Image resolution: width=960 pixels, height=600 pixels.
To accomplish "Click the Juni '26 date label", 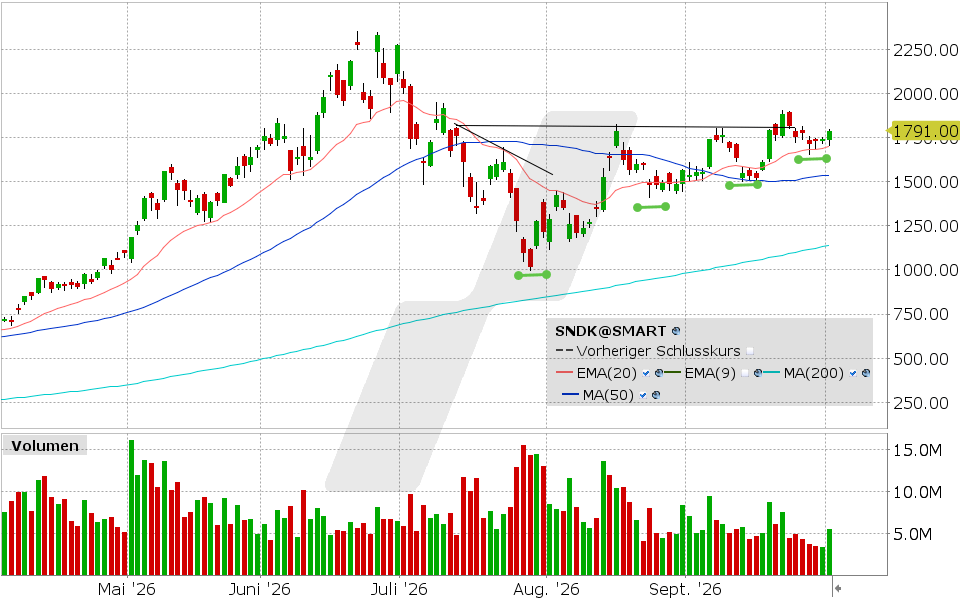I will (260, 590).
